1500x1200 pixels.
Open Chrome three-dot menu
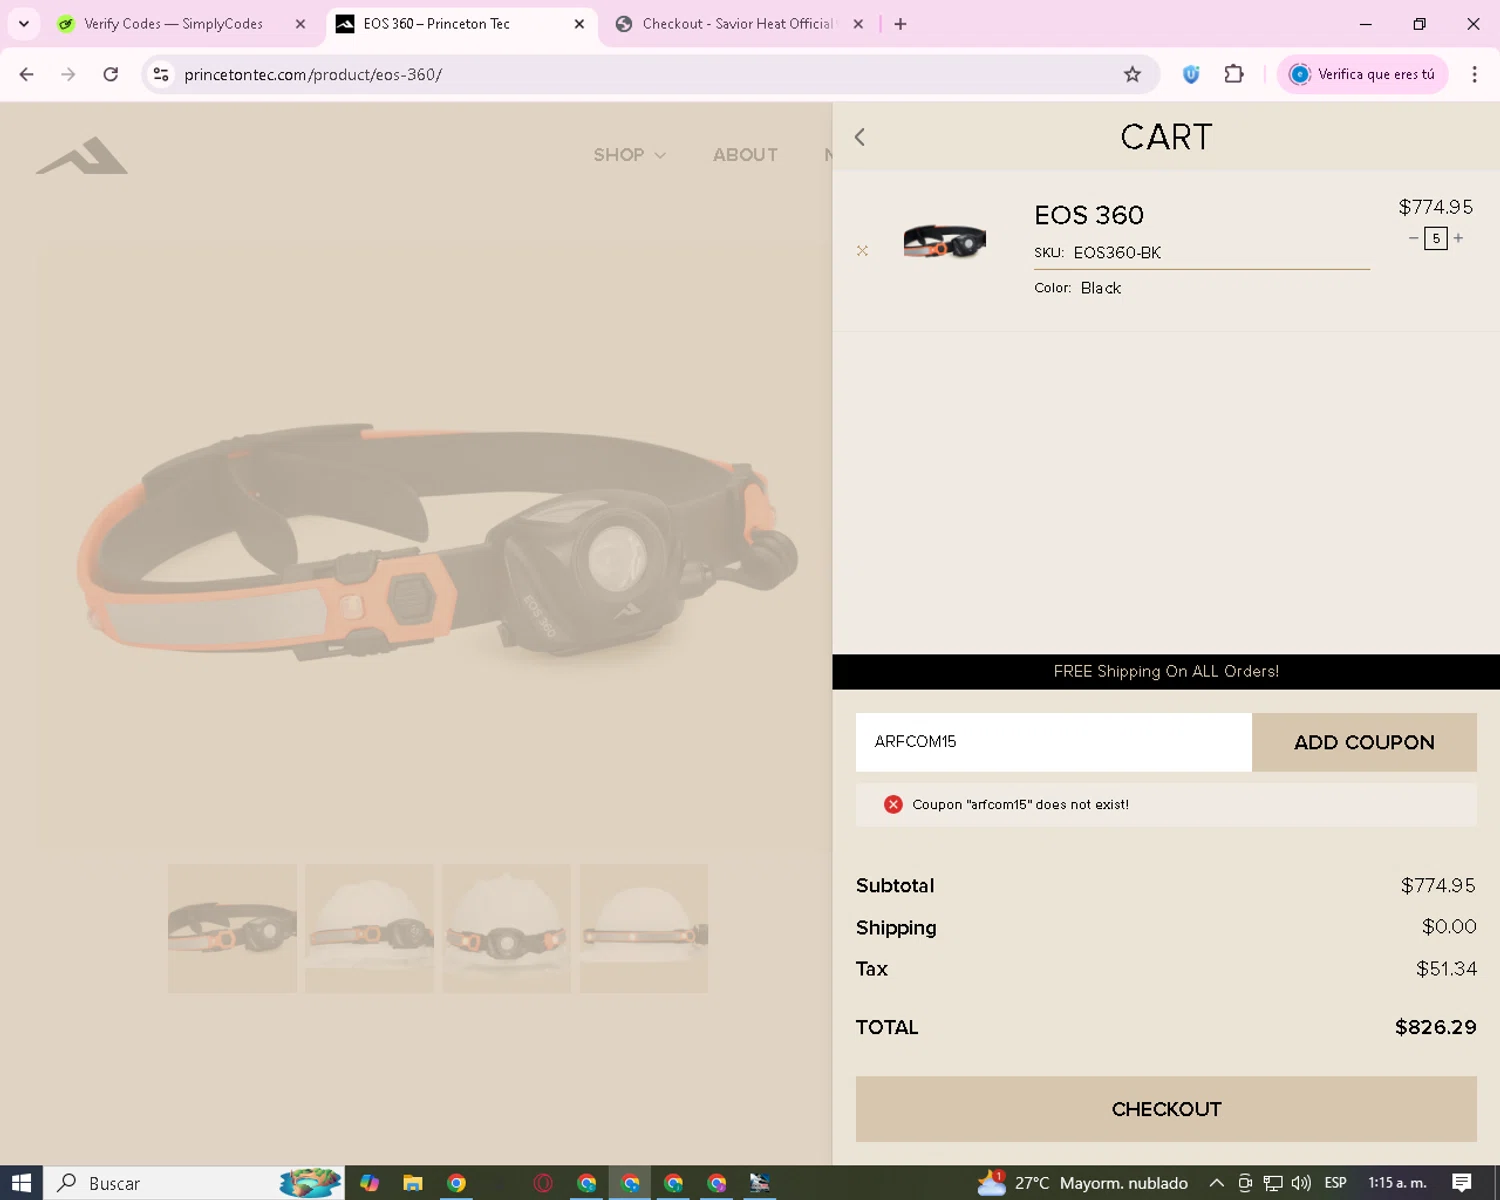pyautogui.click(x=1474, y=74)
